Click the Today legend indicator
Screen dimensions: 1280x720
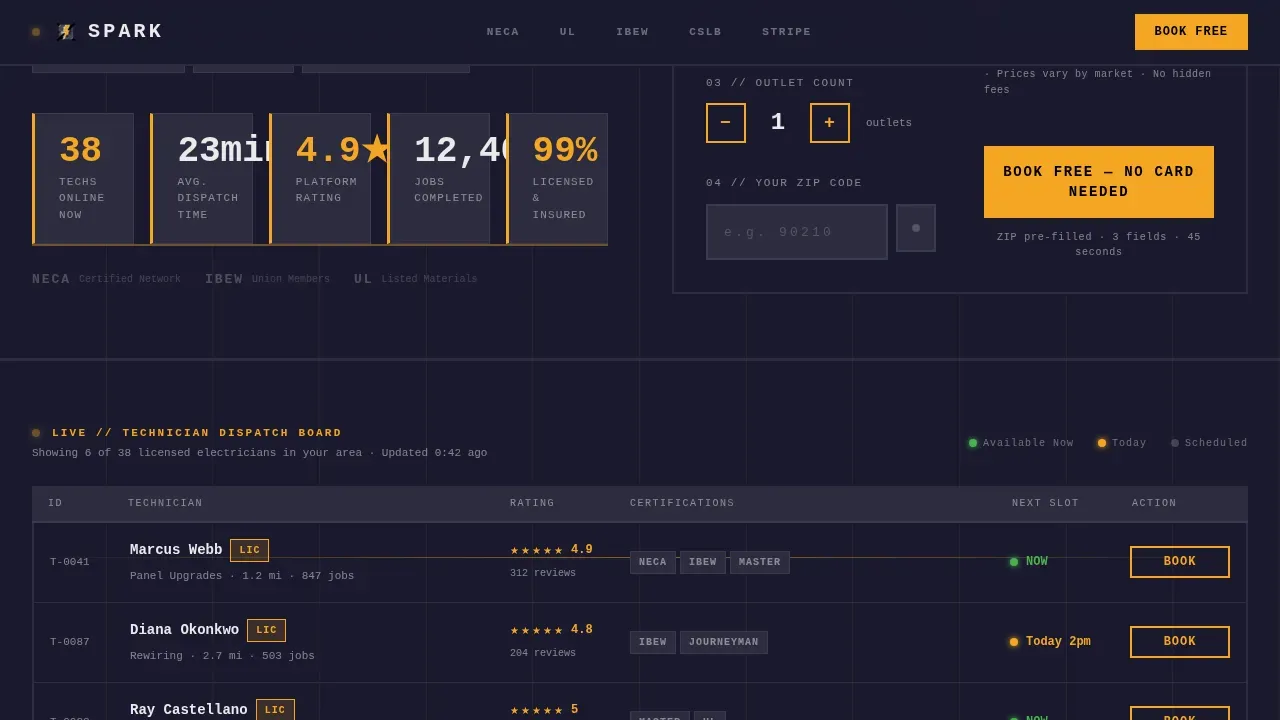click(x=1122, y=443)
